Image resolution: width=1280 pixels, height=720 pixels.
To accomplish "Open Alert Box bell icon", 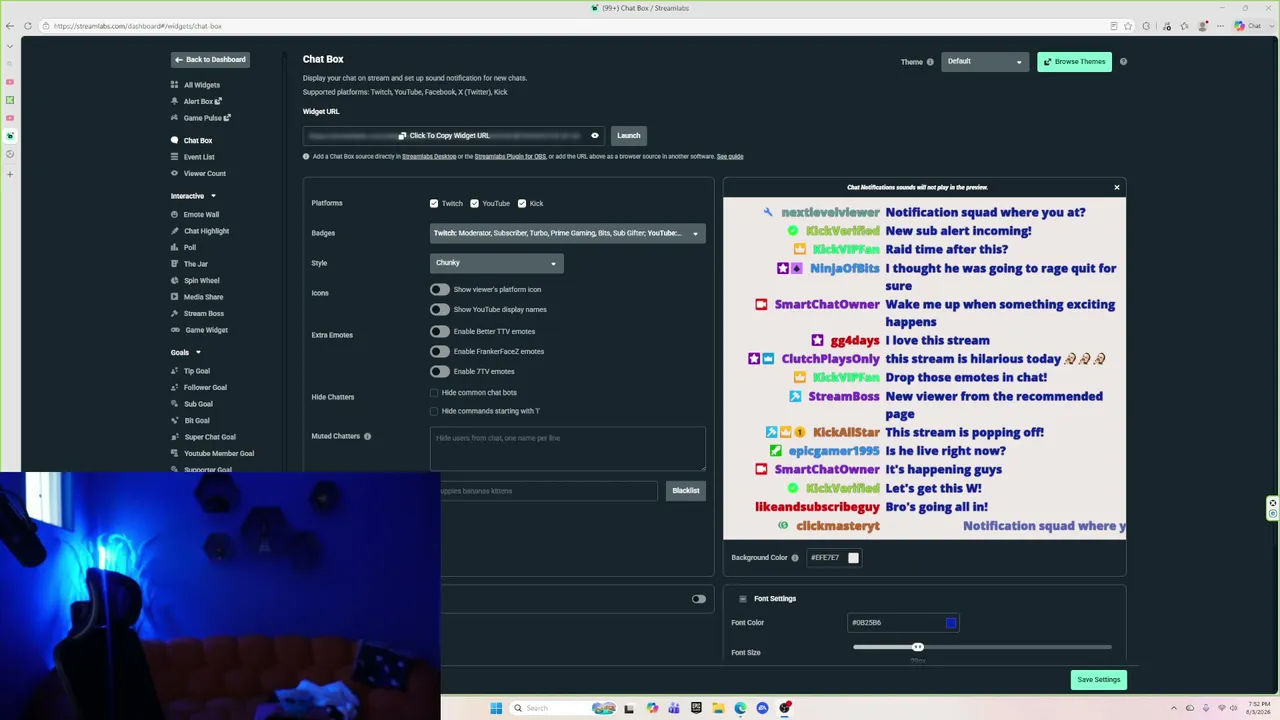I will click(174, 101).
